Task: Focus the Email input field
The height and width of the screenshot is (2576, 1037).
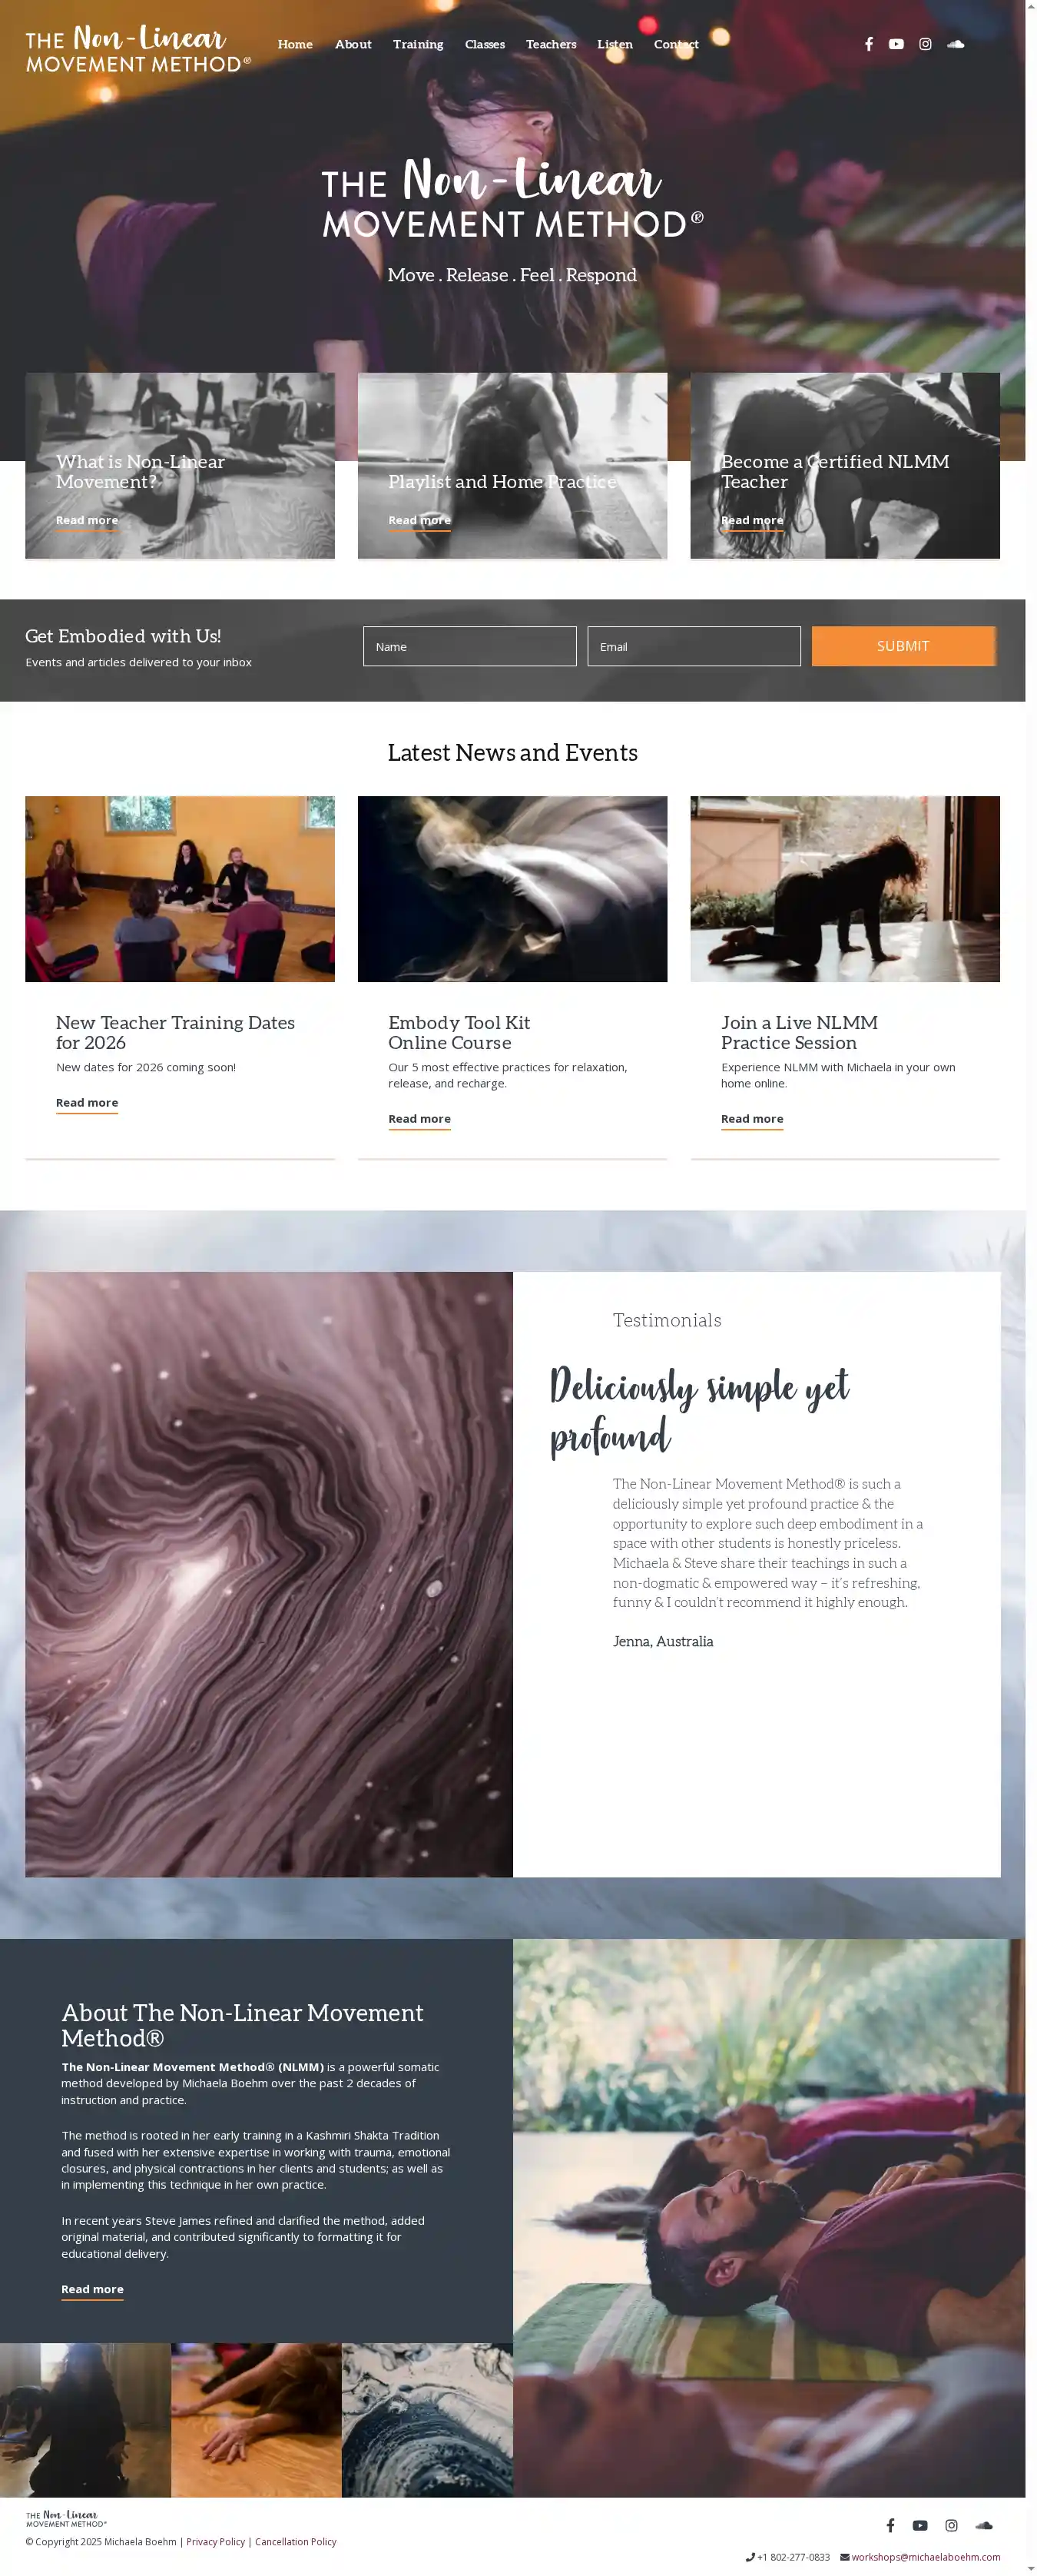Action: (x=694, y=646)
